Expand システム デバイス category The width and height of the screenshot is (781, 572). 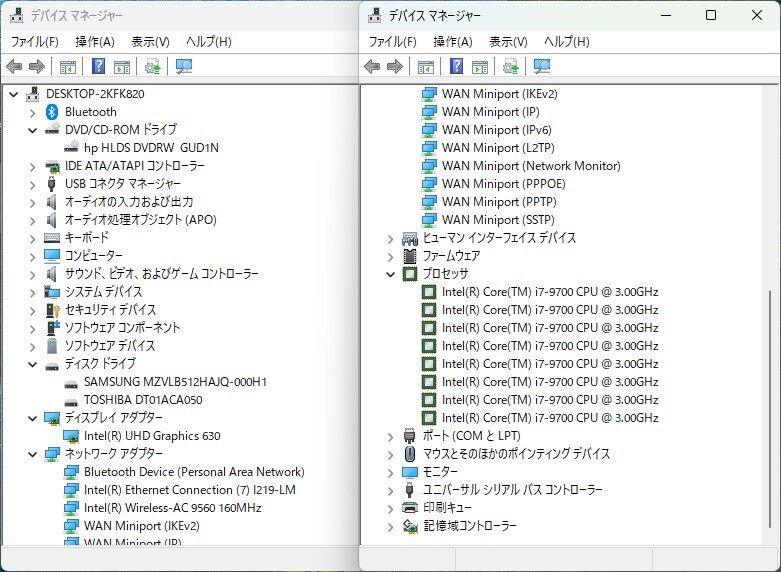point(32,292)
